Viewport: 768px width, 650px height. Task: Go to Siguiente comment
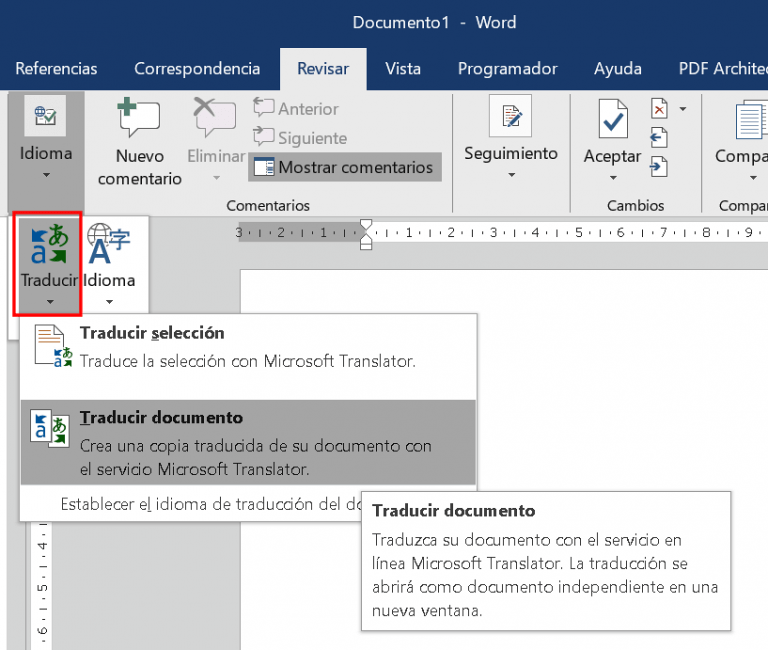tap(300, 138)
